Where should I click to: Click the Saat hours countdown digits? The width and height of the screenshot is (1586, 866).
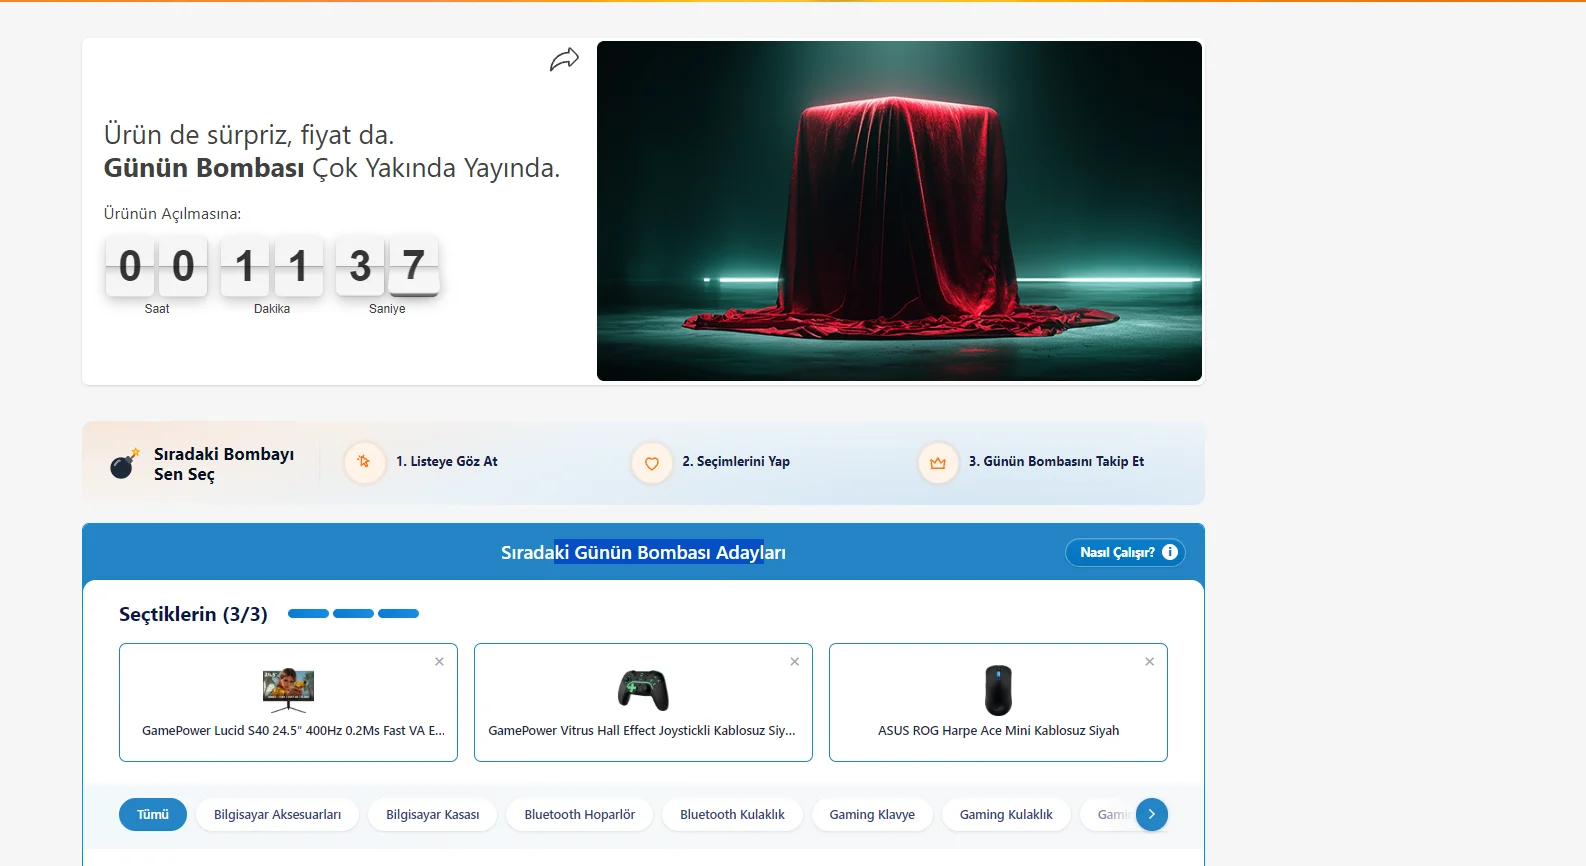pos(156,267)
